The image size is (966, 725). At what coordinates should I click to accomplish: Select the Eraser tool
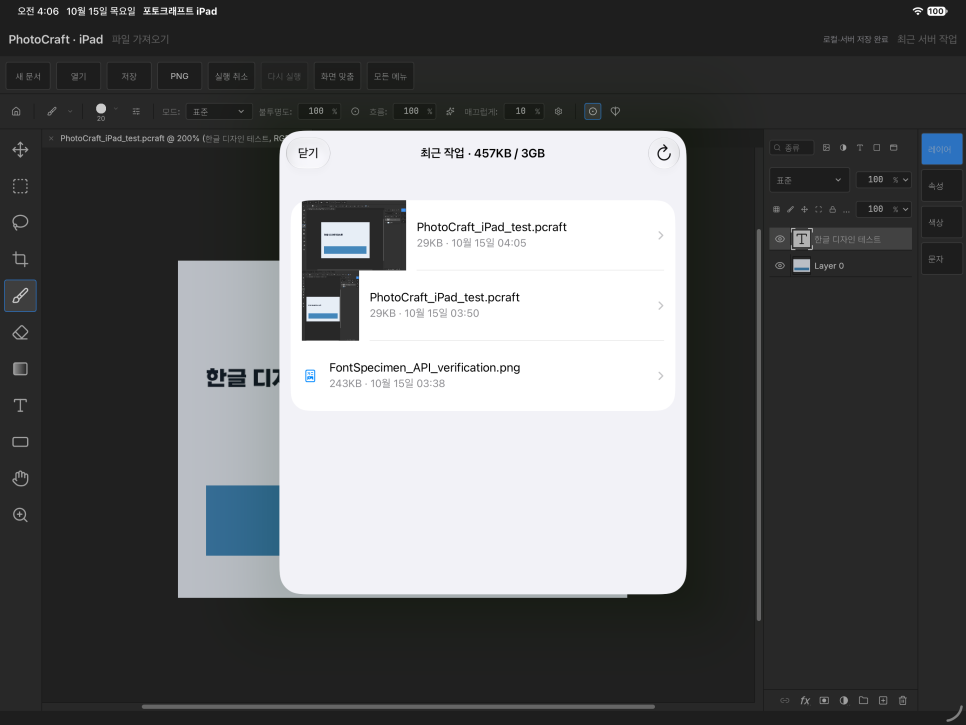click(20, 333)
